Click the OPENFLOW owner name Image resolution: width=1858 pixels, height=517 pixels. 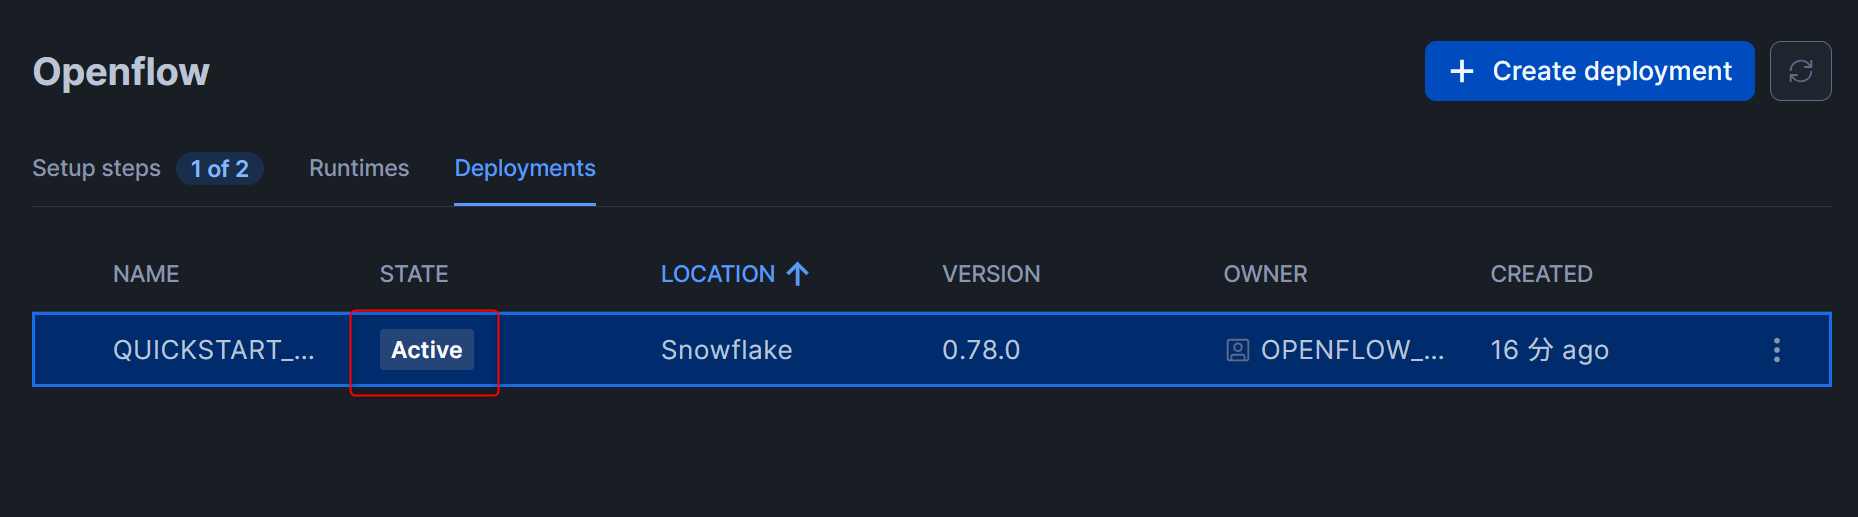(1352, 350)
